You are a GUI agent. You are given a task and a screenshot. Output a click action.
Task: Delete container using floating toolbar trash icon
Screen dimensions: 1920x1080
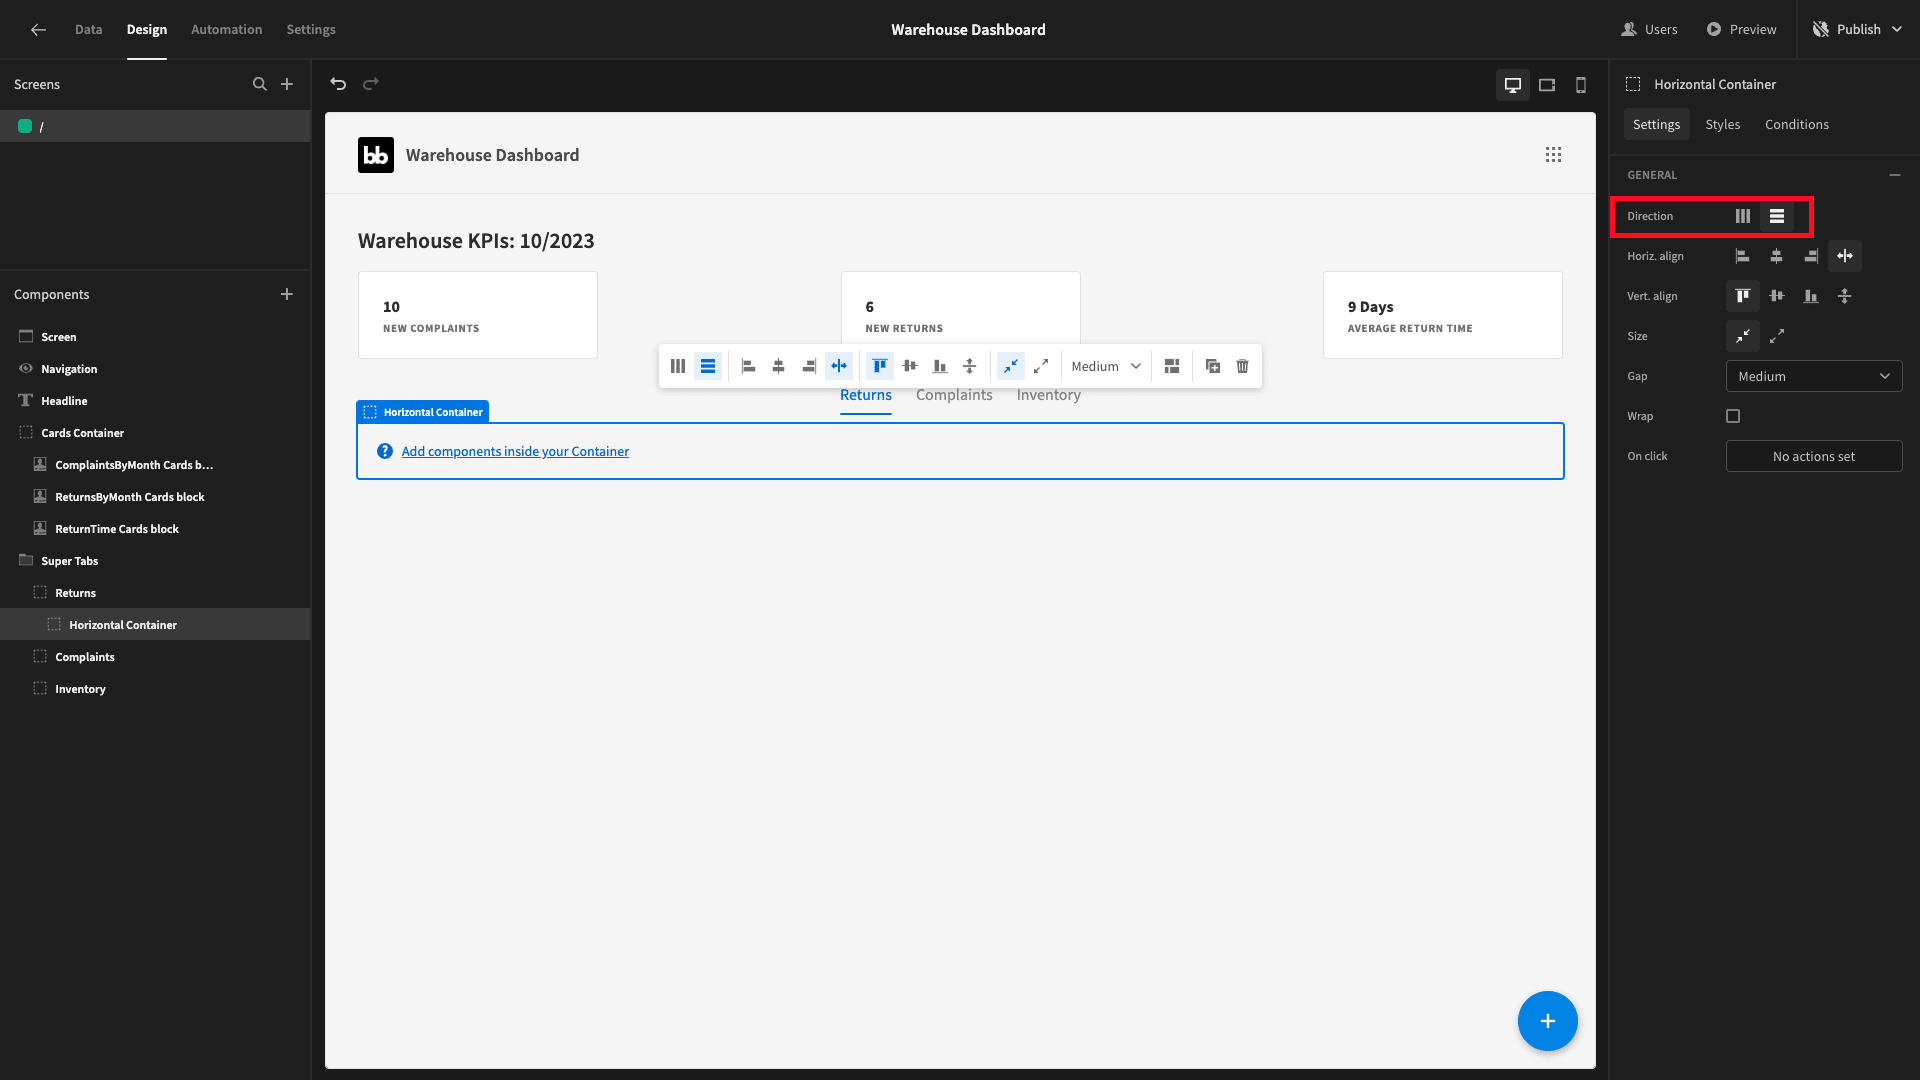tap(1242, 366)
